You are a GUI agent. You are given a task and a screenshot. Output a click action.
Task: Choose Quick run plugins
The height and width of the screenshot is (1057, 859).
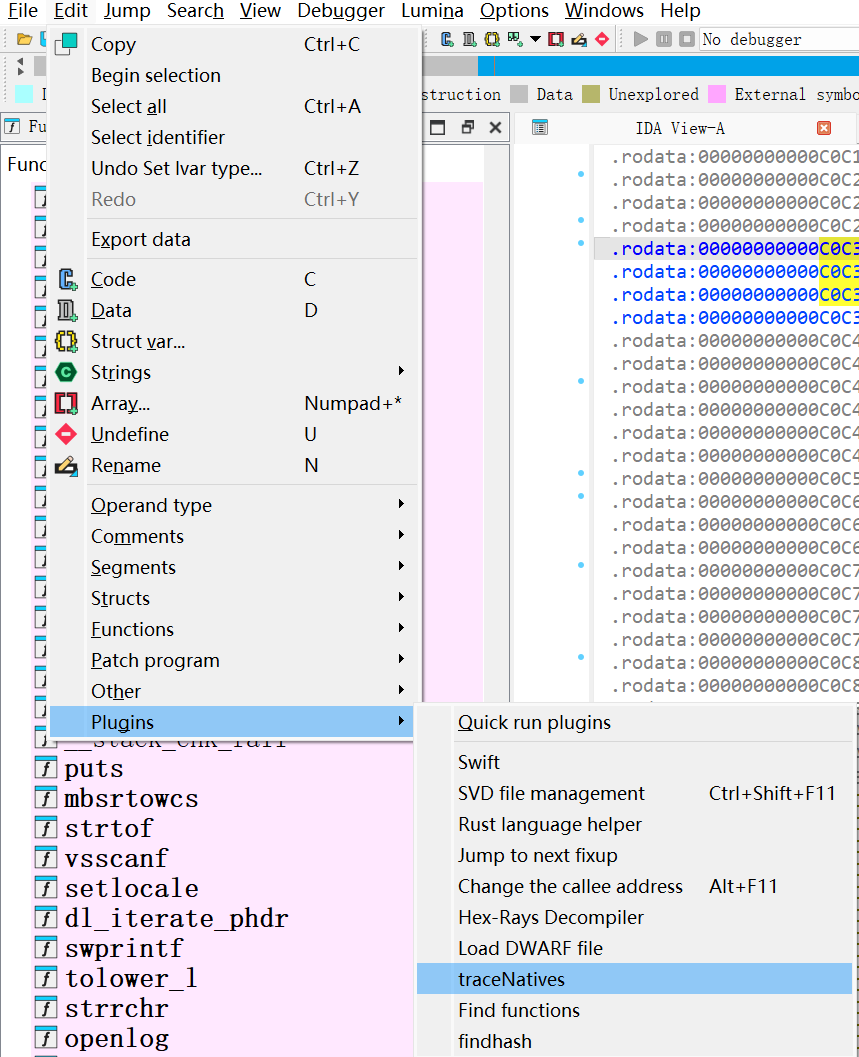(634, 722)
